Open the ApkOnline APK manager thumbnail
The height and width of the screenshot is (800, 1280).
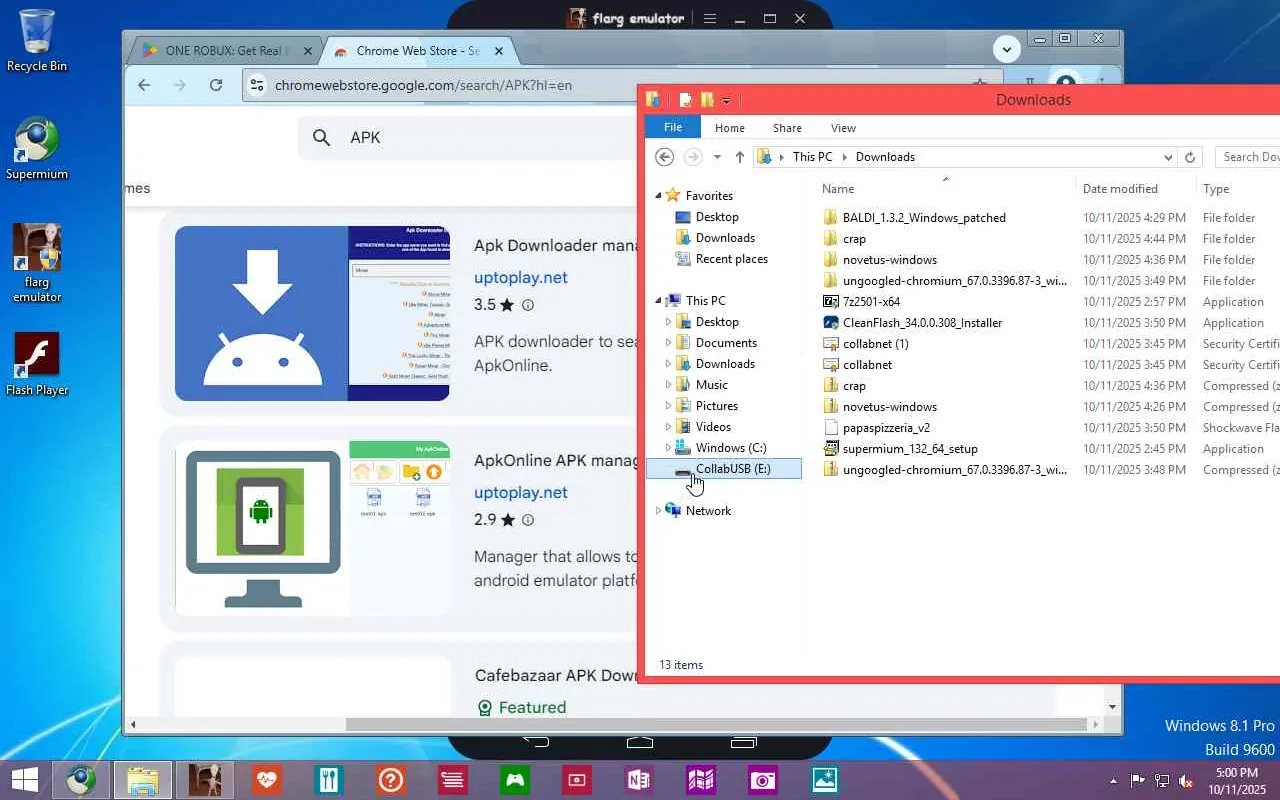pos(312,528)
